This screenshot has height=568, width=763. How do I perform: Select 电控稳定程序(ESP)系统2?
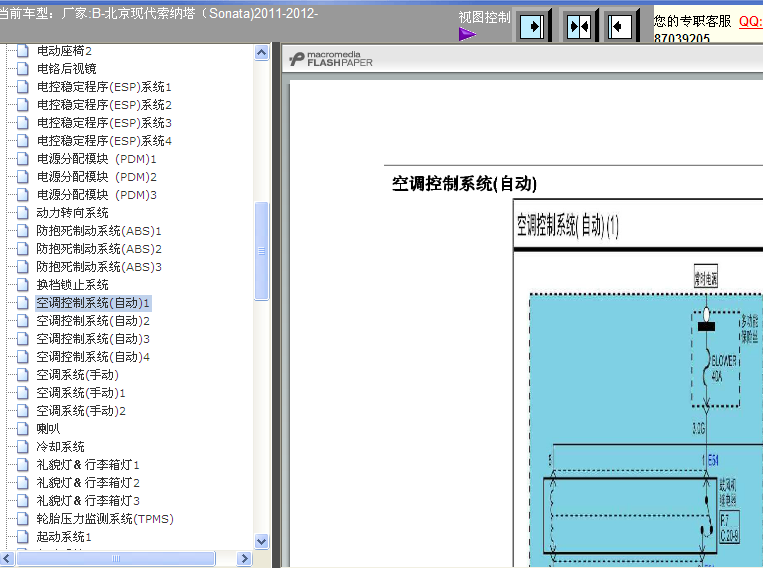point(104,105)
